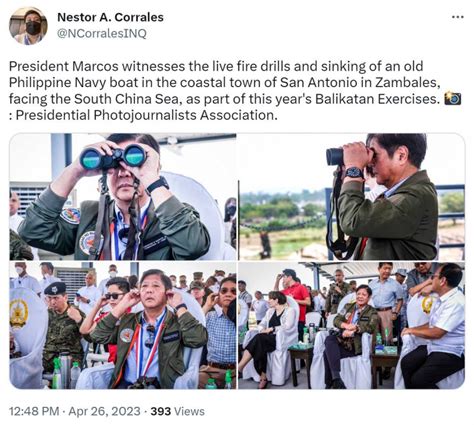Open the three-dot more options menu

[x=457, y=17]
